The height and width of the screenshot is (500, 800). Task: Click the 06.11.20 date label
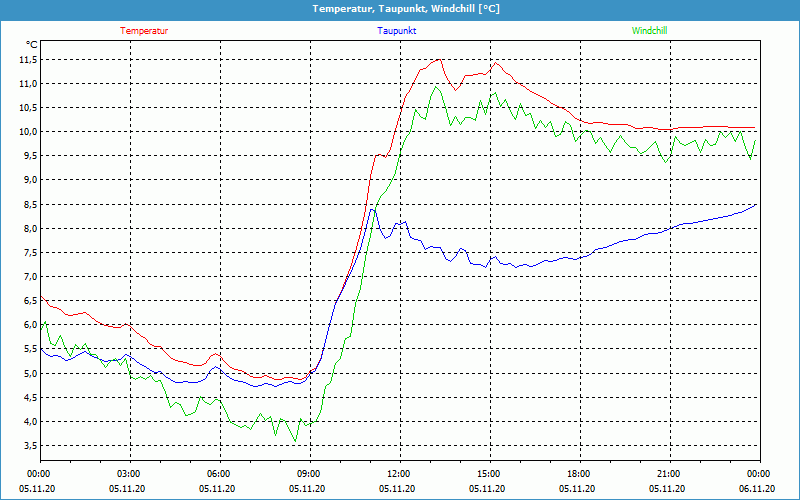click(757, 489)
